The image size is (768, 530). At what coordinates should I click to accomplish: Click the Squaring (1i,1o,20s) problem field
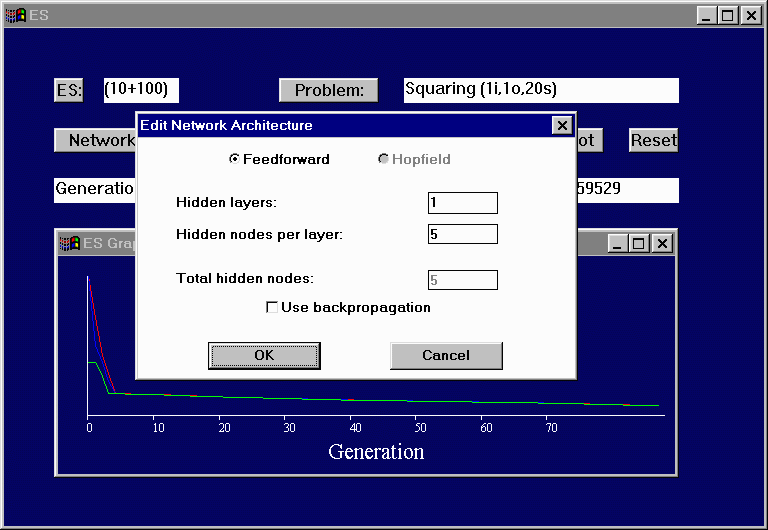tap(541, 90)
